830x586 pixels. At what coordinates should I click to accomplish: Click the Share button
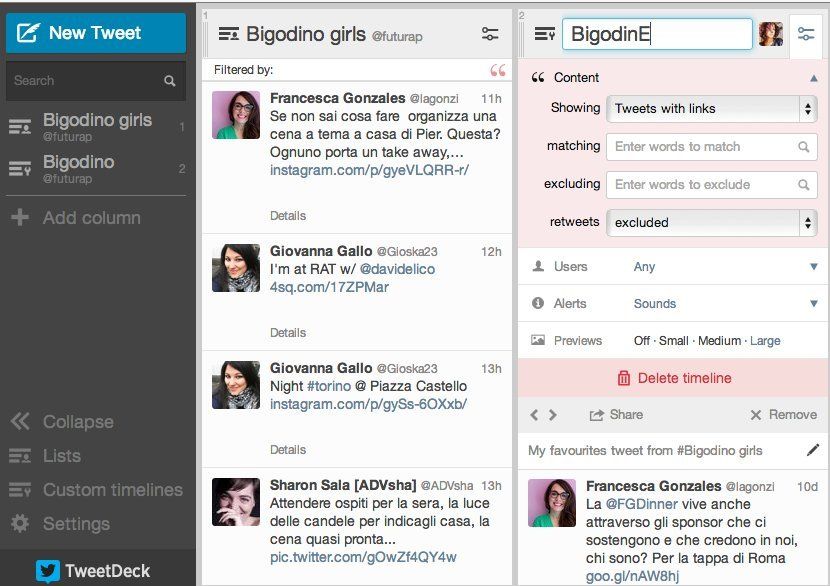616,415
